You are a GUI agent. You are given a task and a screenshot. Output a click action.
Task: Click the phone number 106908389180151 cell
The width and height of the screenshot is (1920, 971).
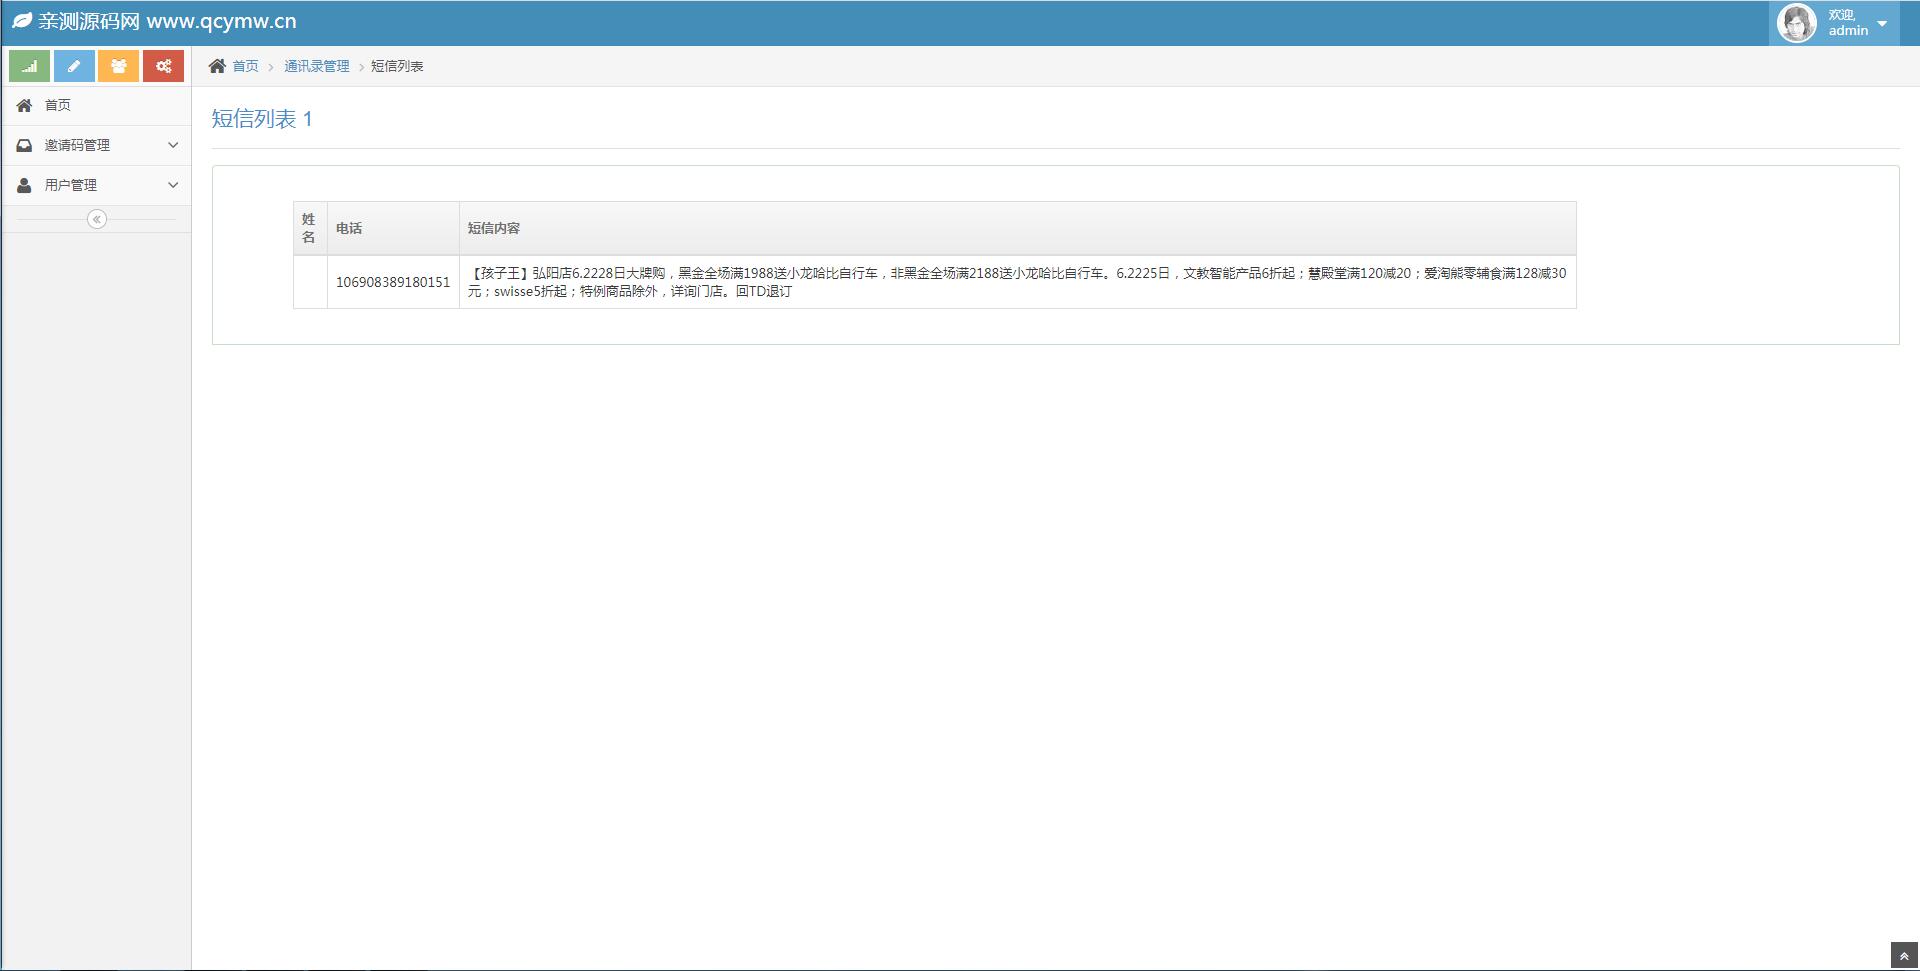[393, 282]
